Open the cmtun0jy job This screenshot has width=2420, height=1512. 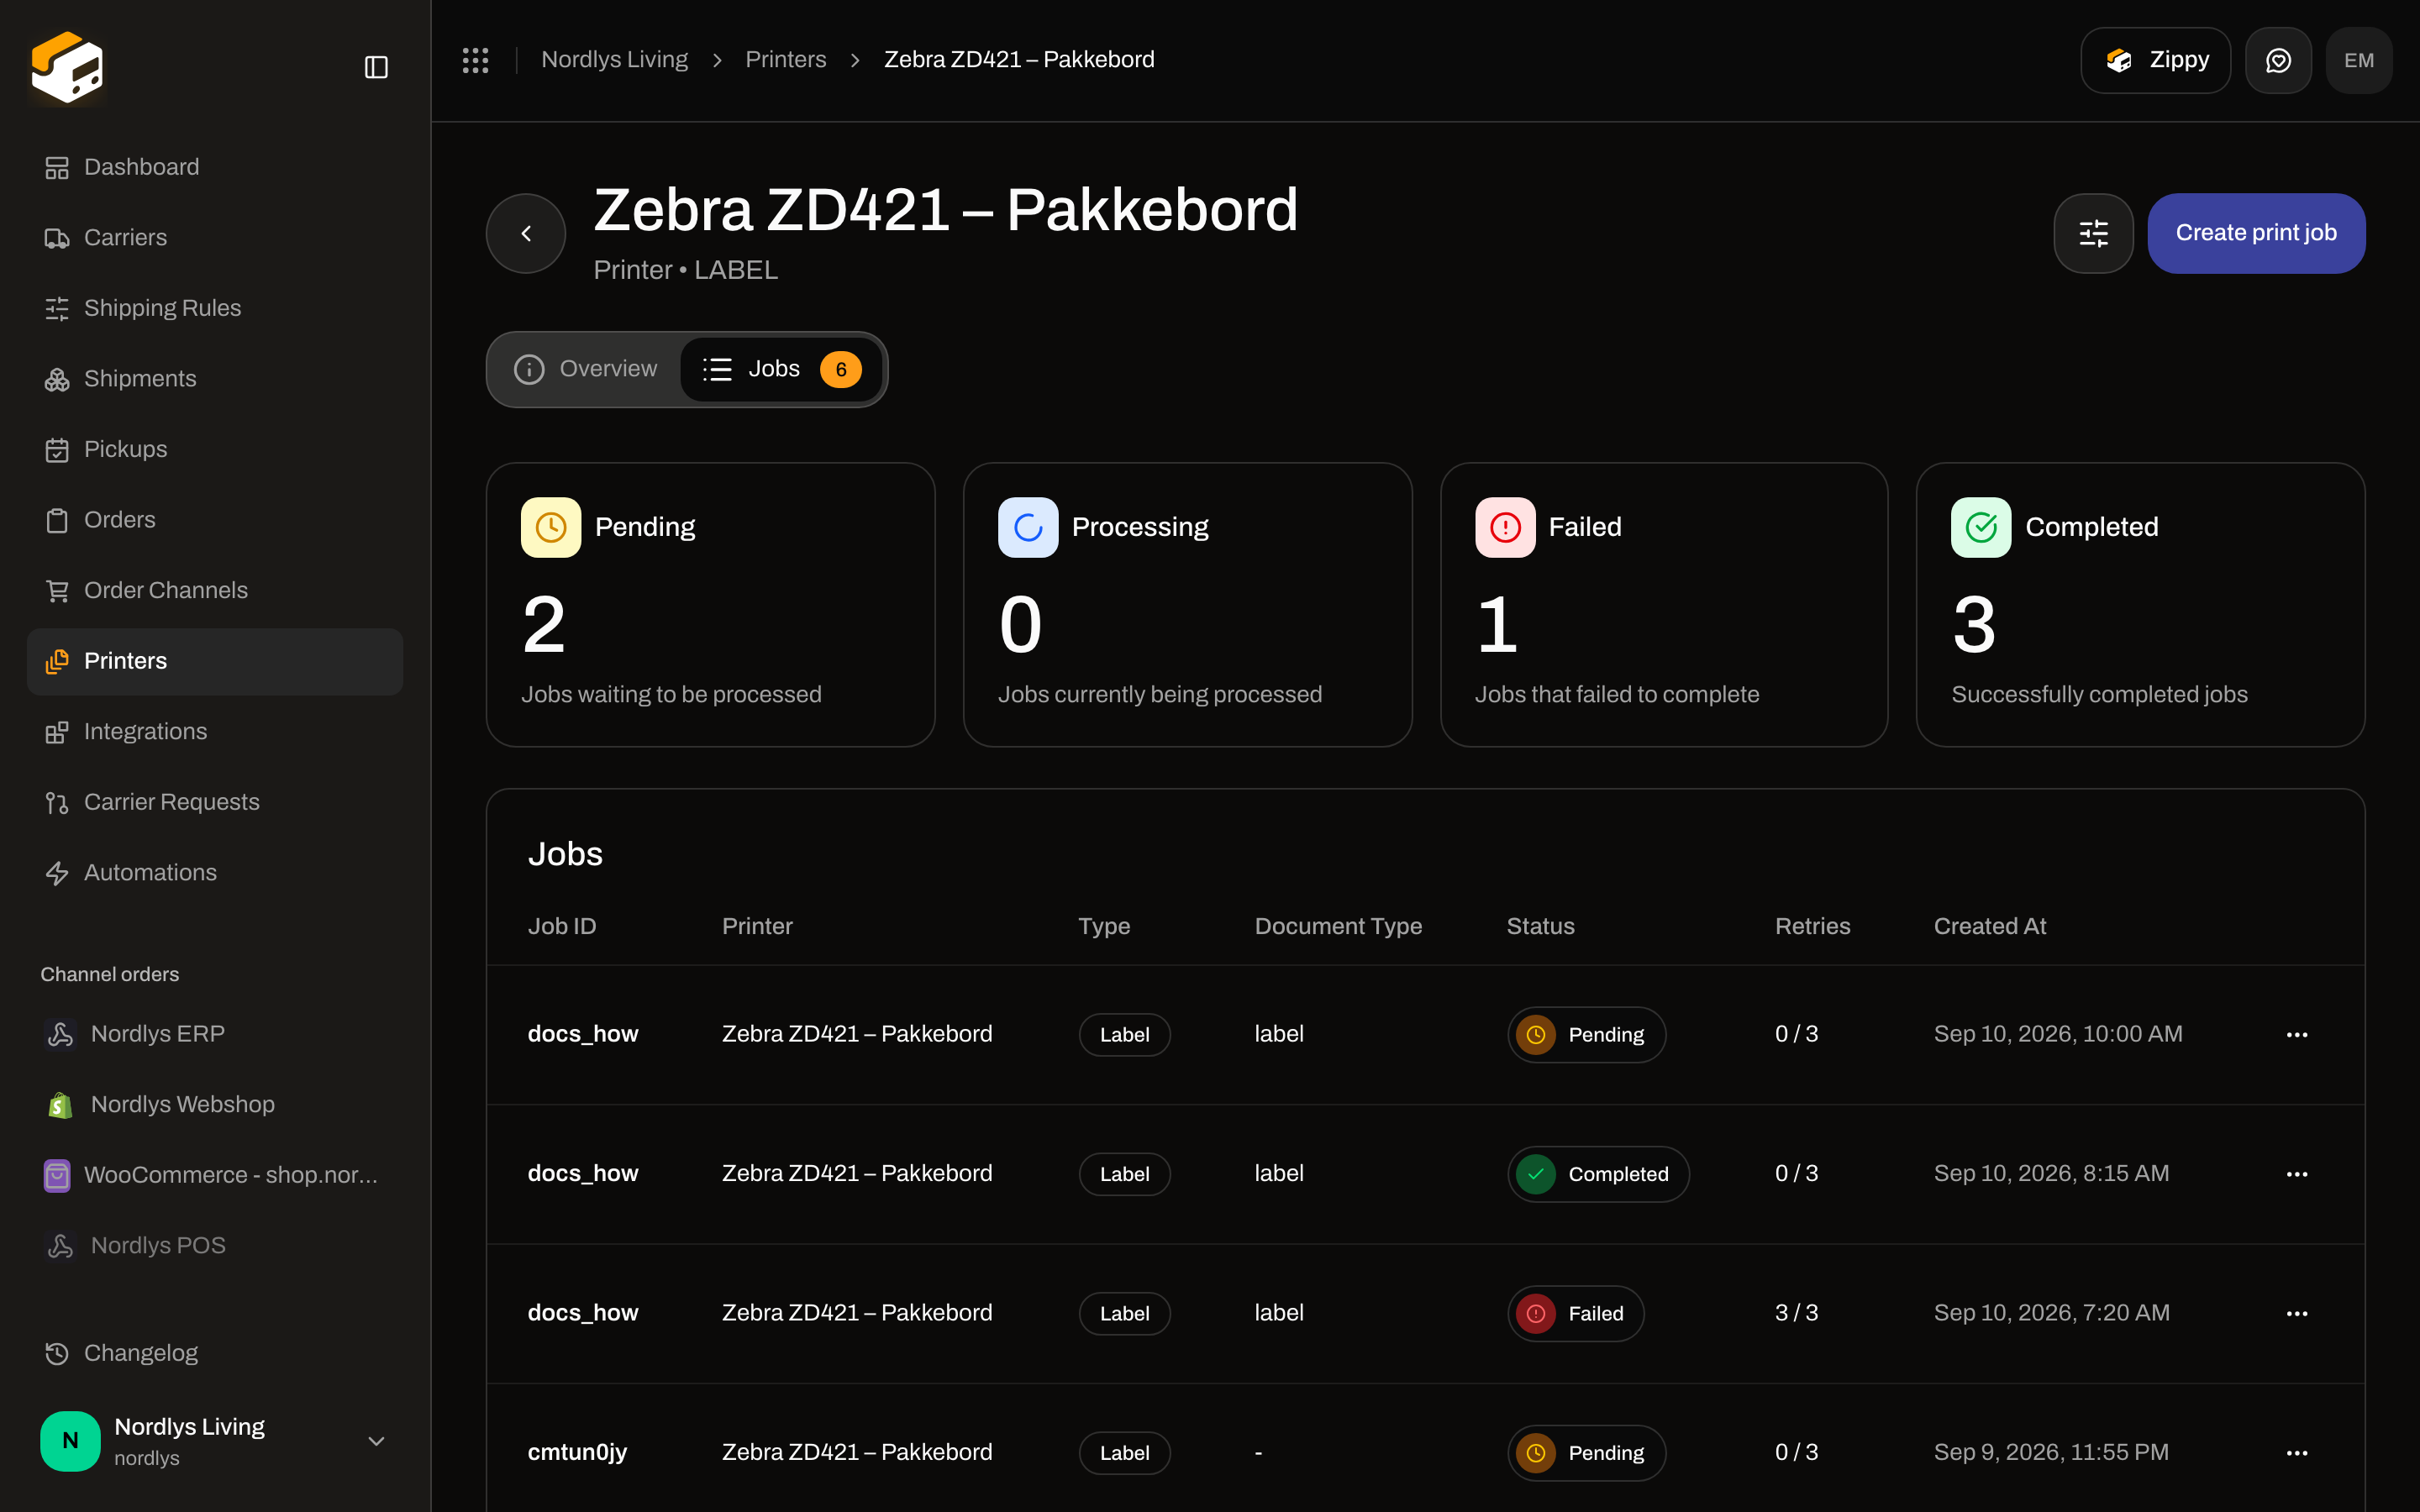[577, 1453]
